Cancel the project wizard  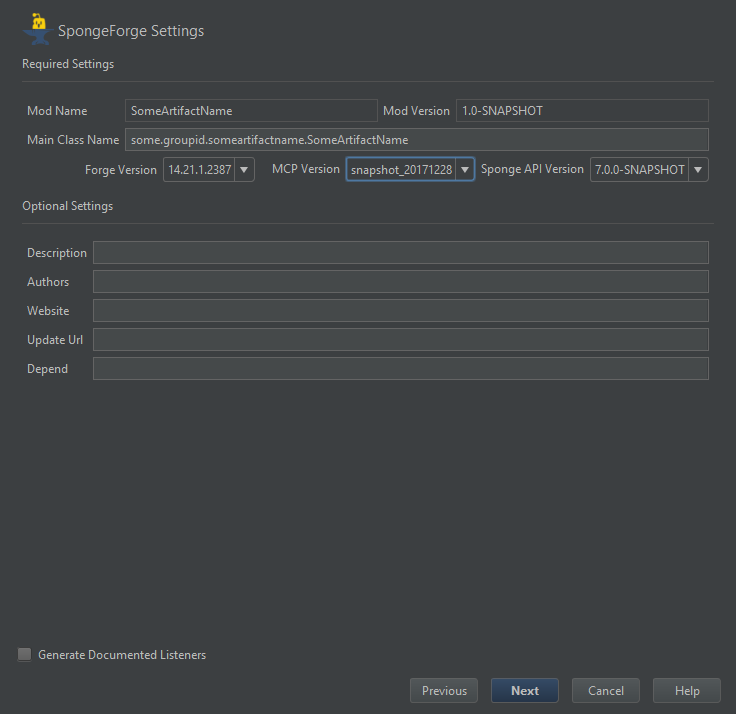(606, 691)
